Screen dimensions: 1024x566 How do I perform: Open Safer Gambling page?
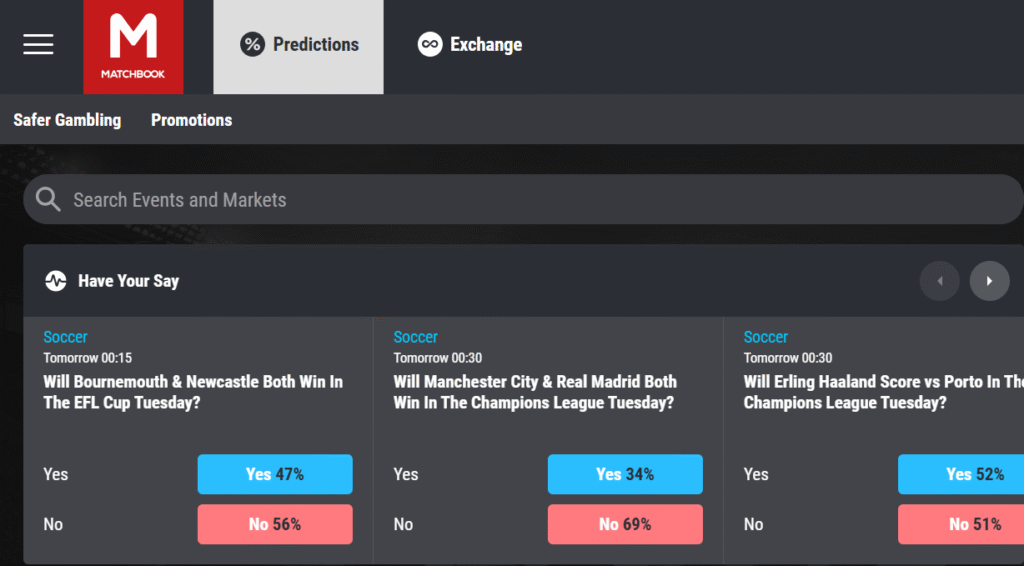click(x=67, y=120)
